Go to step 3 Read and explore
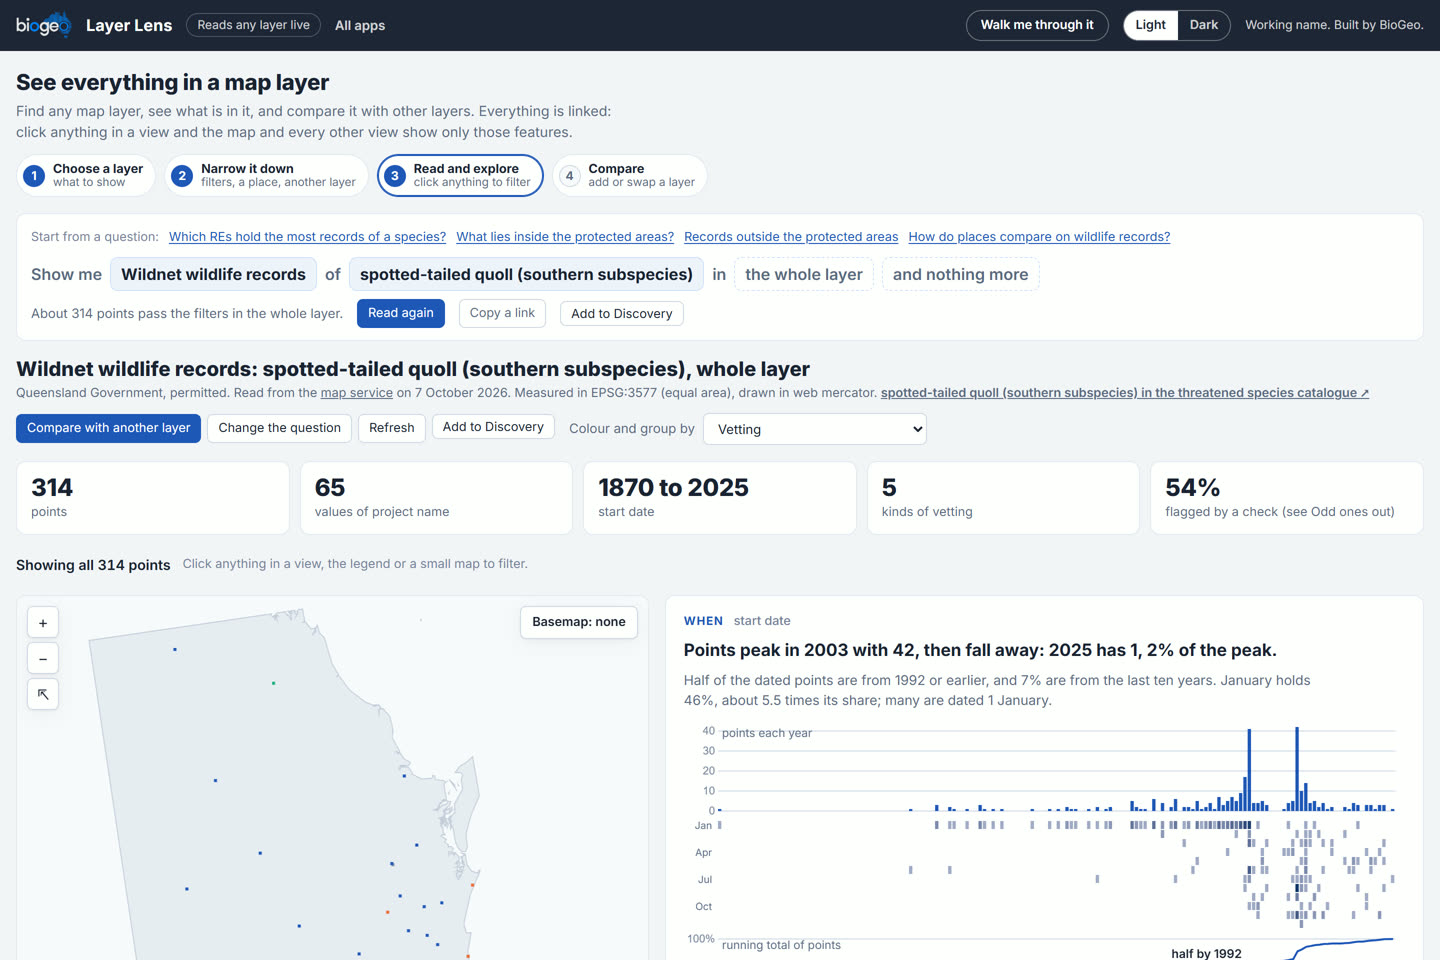Viewport: 1440px width, 960px height. click(460, 175)
